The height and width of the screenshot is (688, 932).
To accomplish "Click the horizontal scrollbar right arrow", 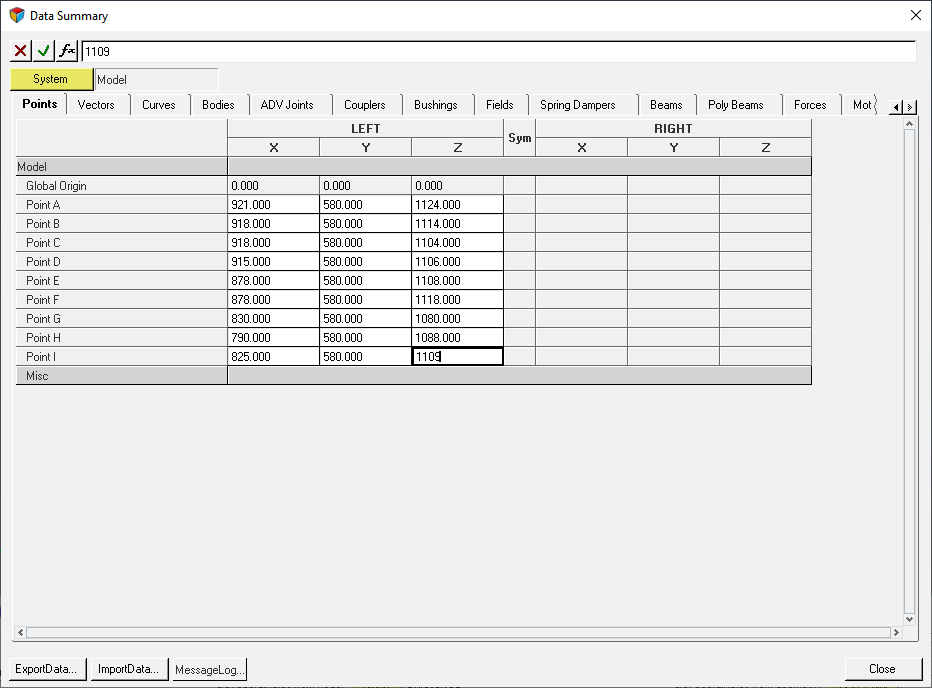I will [896, 632].
